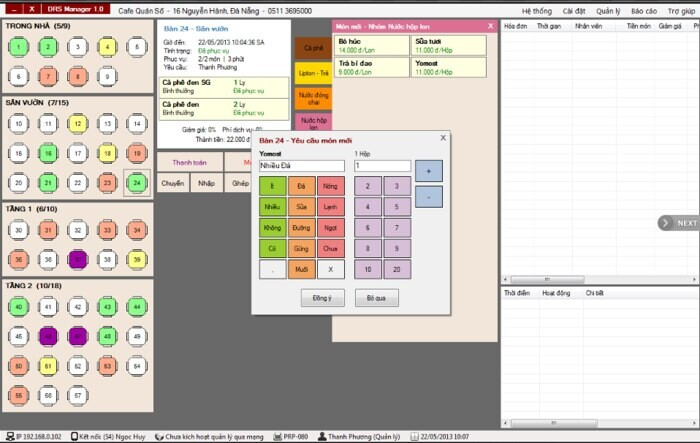Open table 12 in the garden area

[x=77, y=124]
